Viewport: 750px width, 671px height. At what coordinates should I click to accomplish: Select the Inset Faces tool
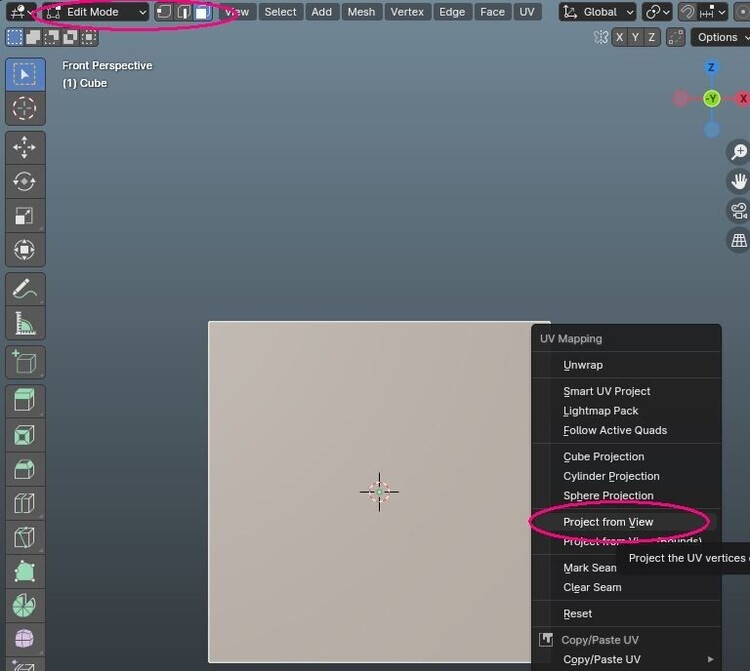point(25,435)
